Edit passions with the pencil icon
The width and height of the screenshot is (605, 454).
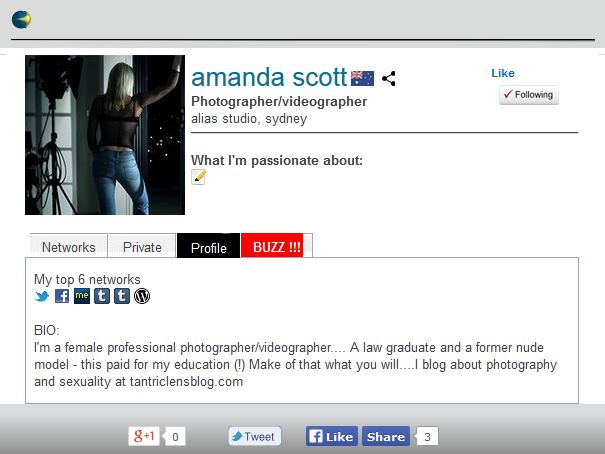198,177
